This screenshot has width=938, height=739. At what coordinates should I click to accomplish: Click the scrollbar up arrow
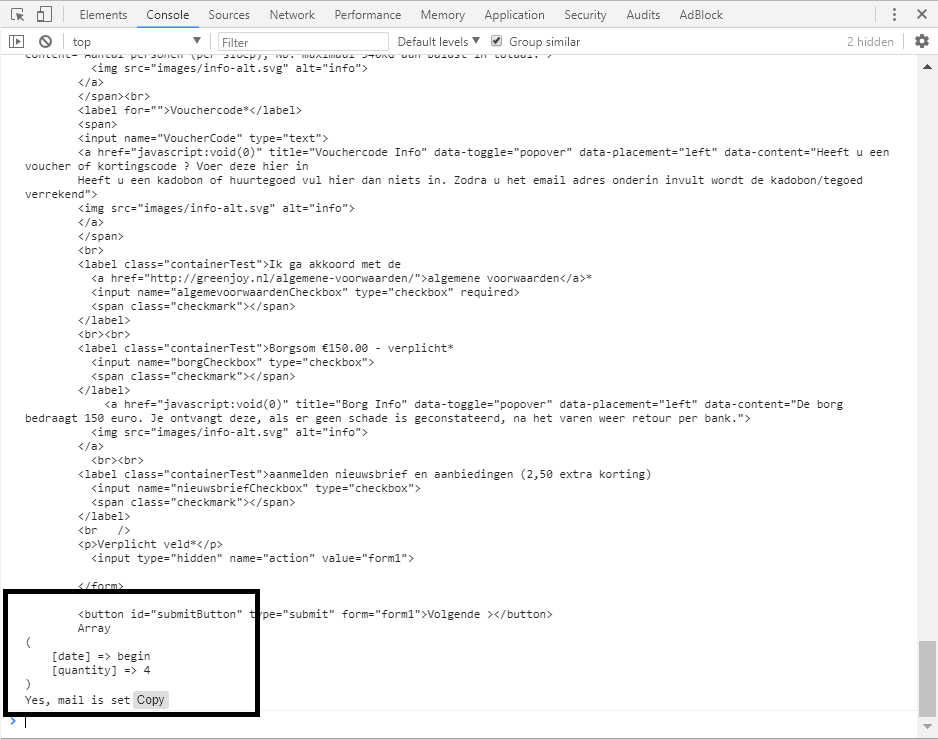927,66
